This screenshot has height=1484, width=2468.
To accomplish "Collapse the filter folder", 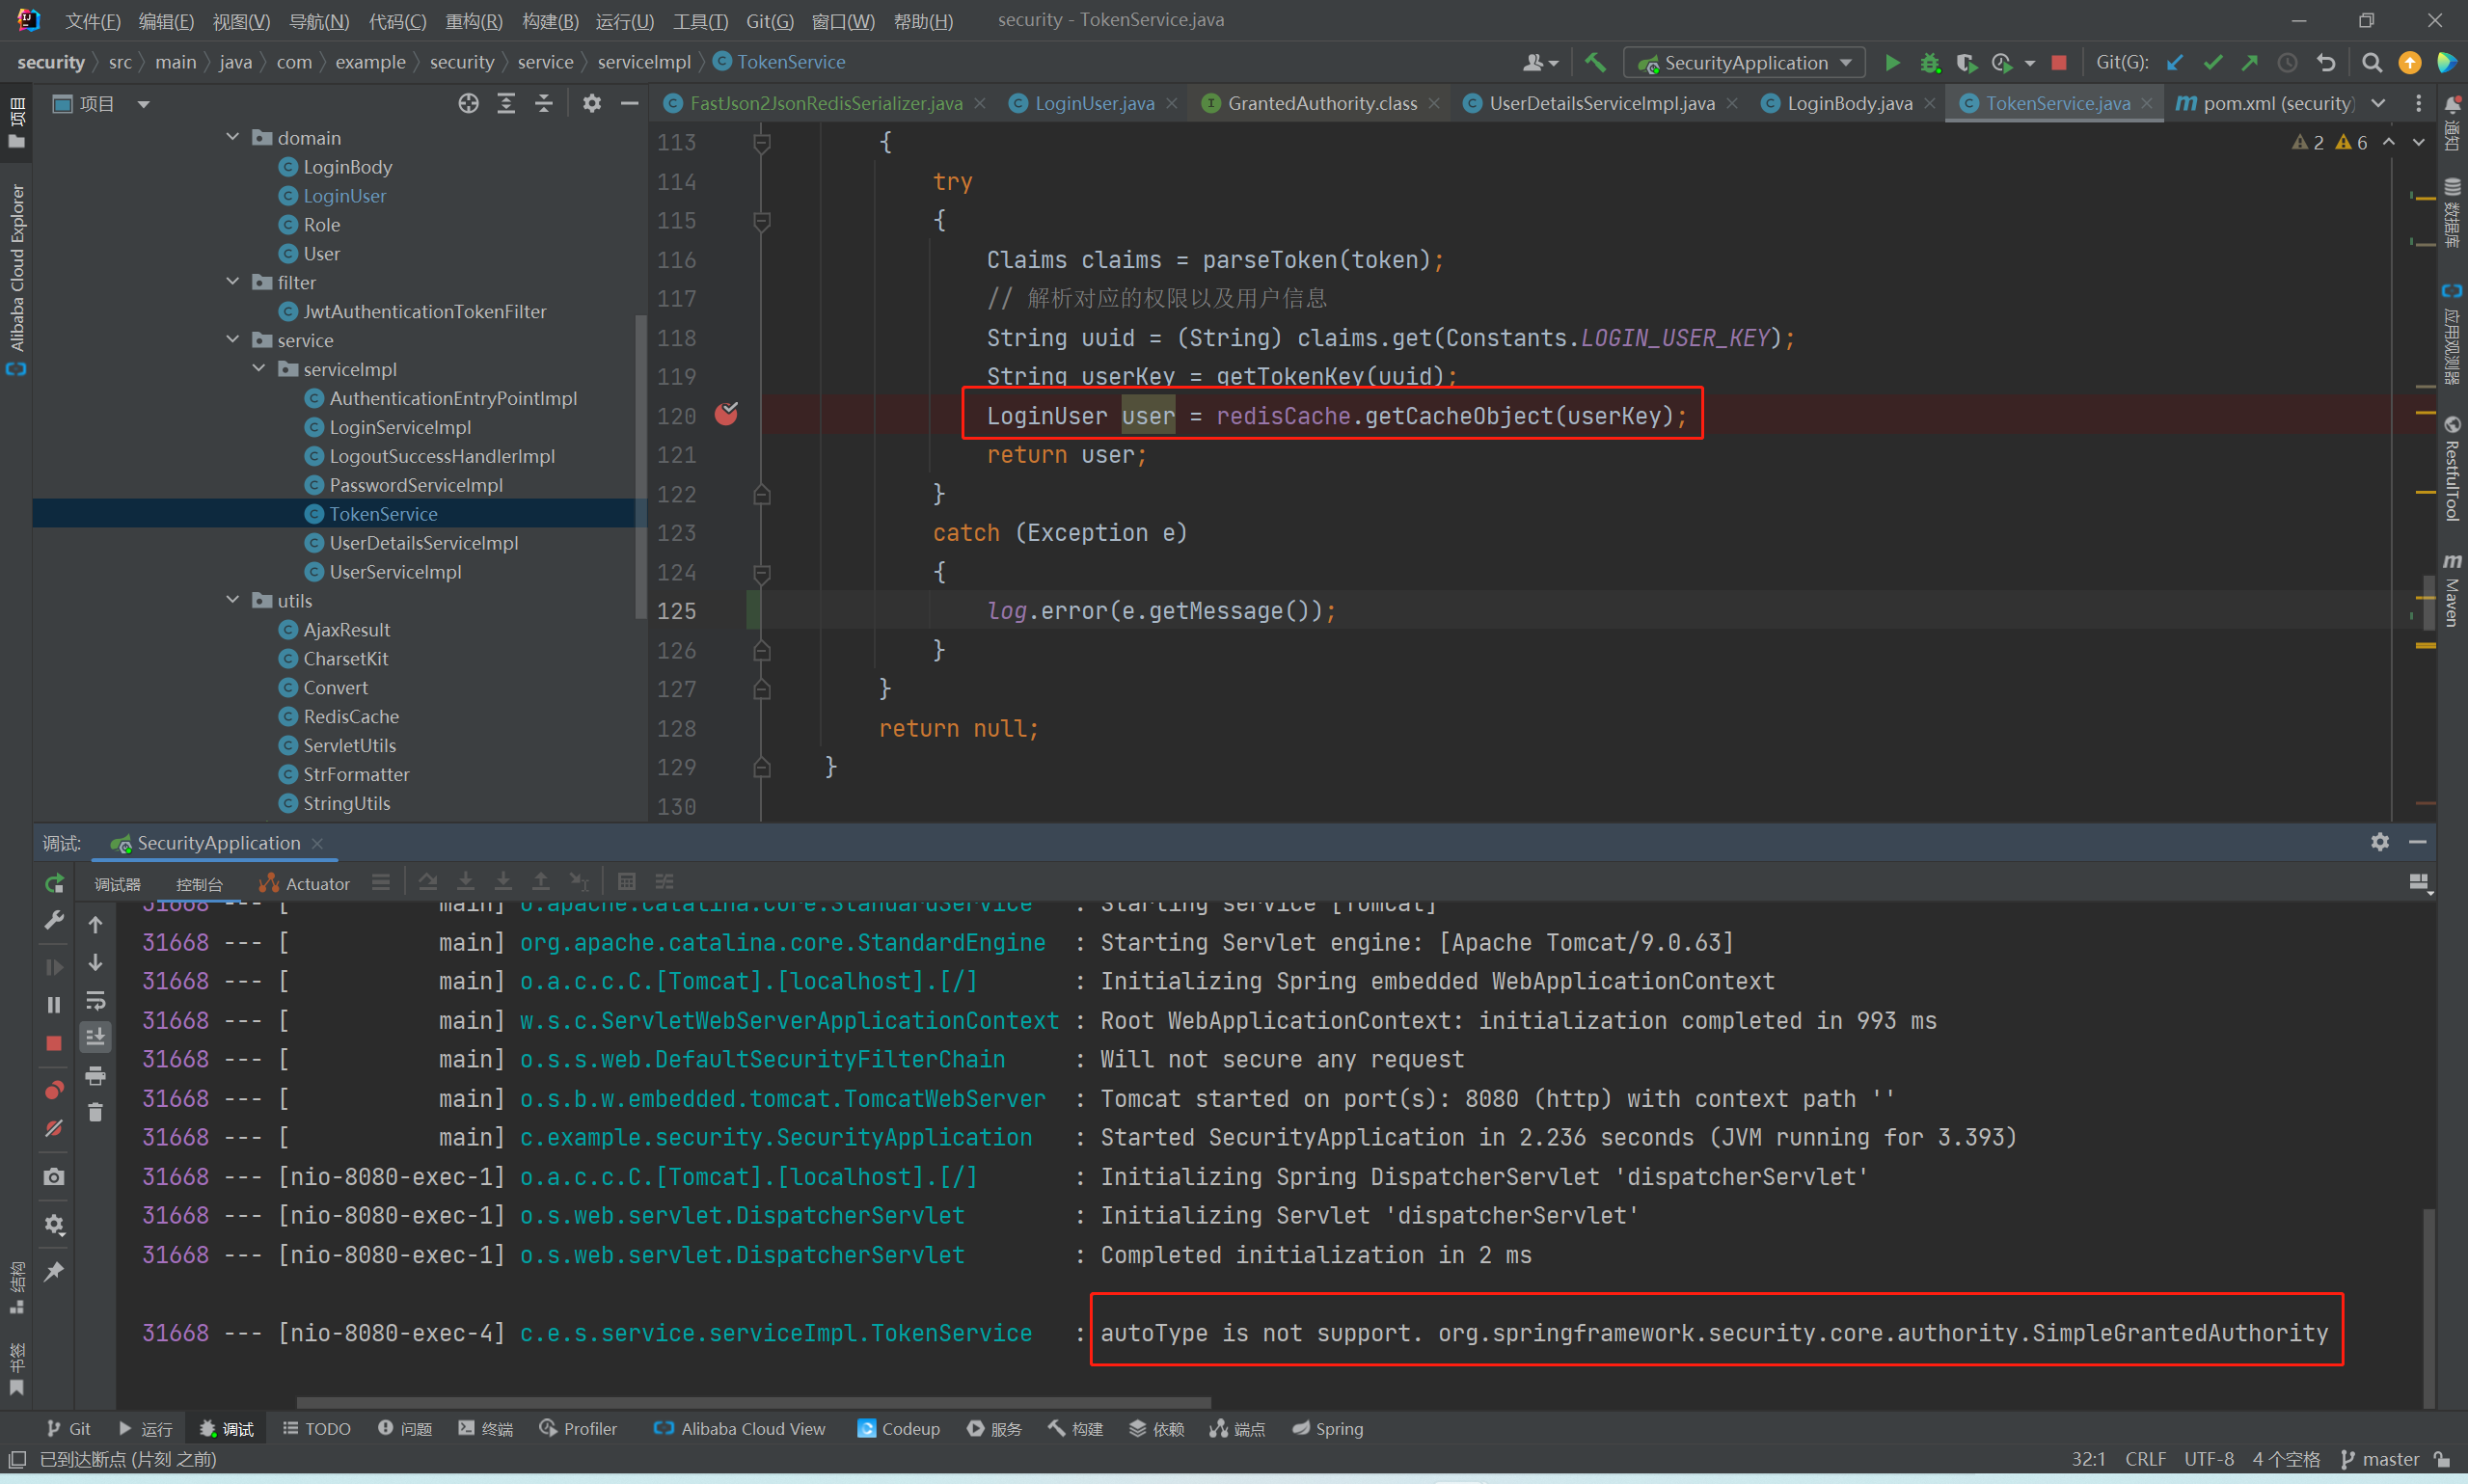I will pos(233,282).
